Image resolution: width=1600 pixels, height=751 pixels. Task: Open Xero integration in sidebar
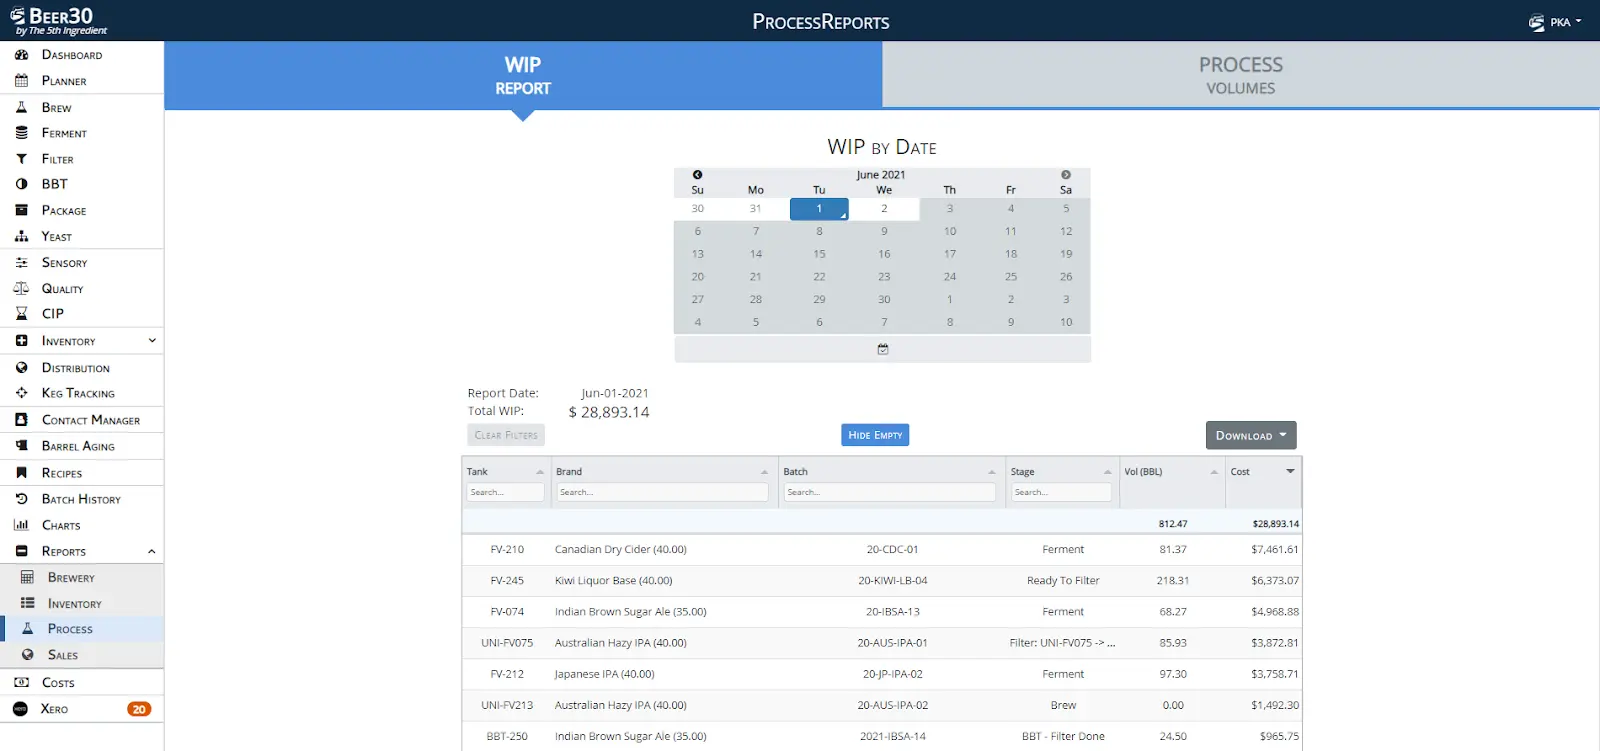click(54, 709)
